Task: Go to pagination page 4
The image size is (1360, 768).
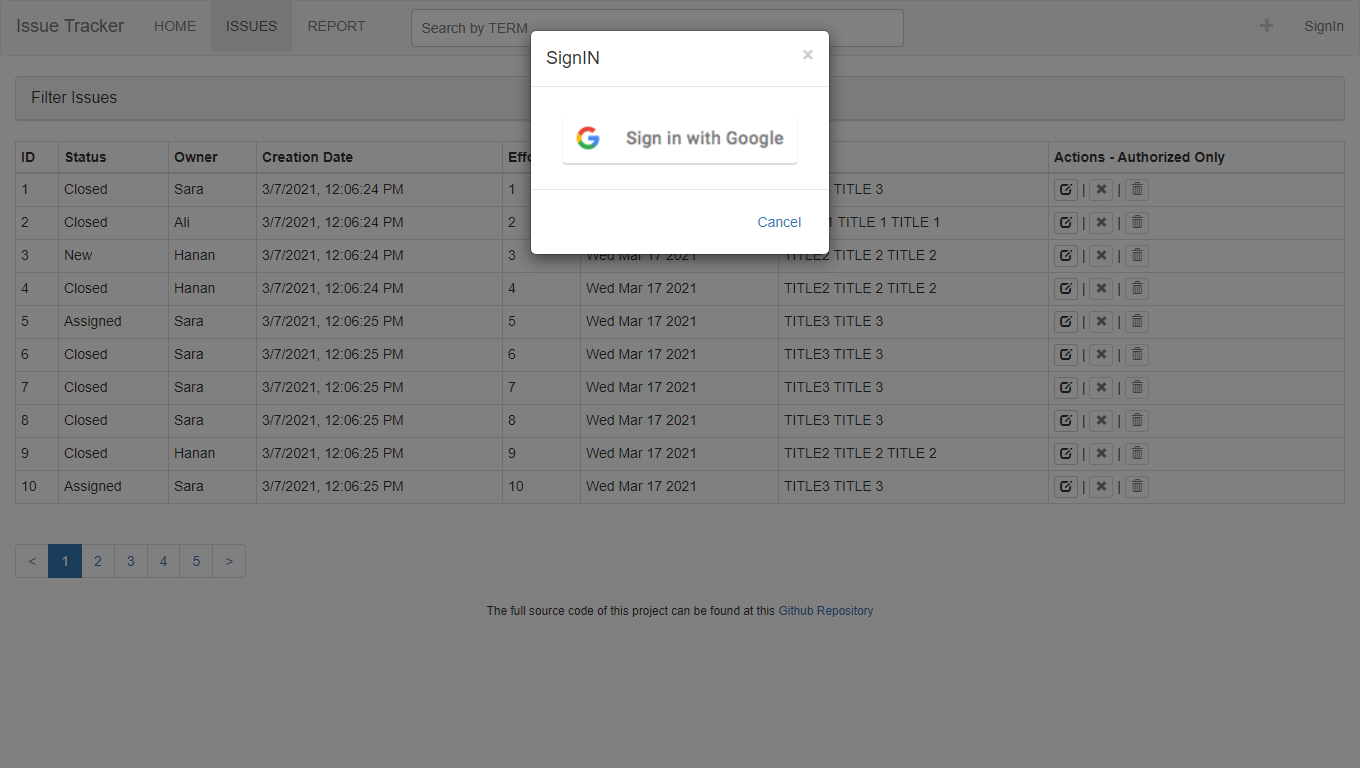Action: point(164,561)
